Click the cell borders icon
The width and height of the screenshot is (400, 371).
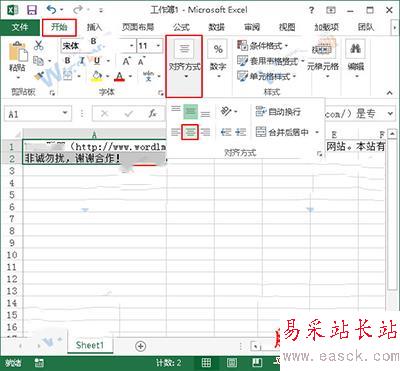click(x=68, y=76)
